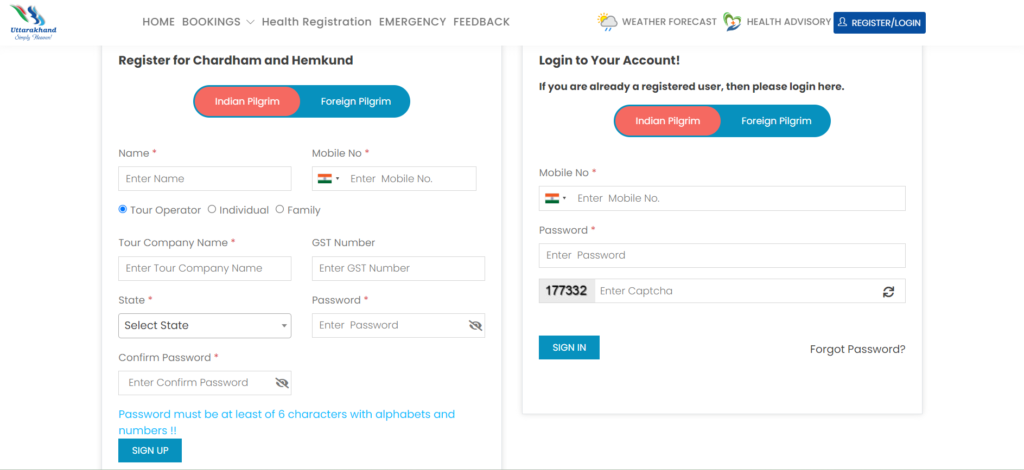The width and height of the screenshot is (1024, 470).
Task: Click the Forgot Password link
Action: 857,349
